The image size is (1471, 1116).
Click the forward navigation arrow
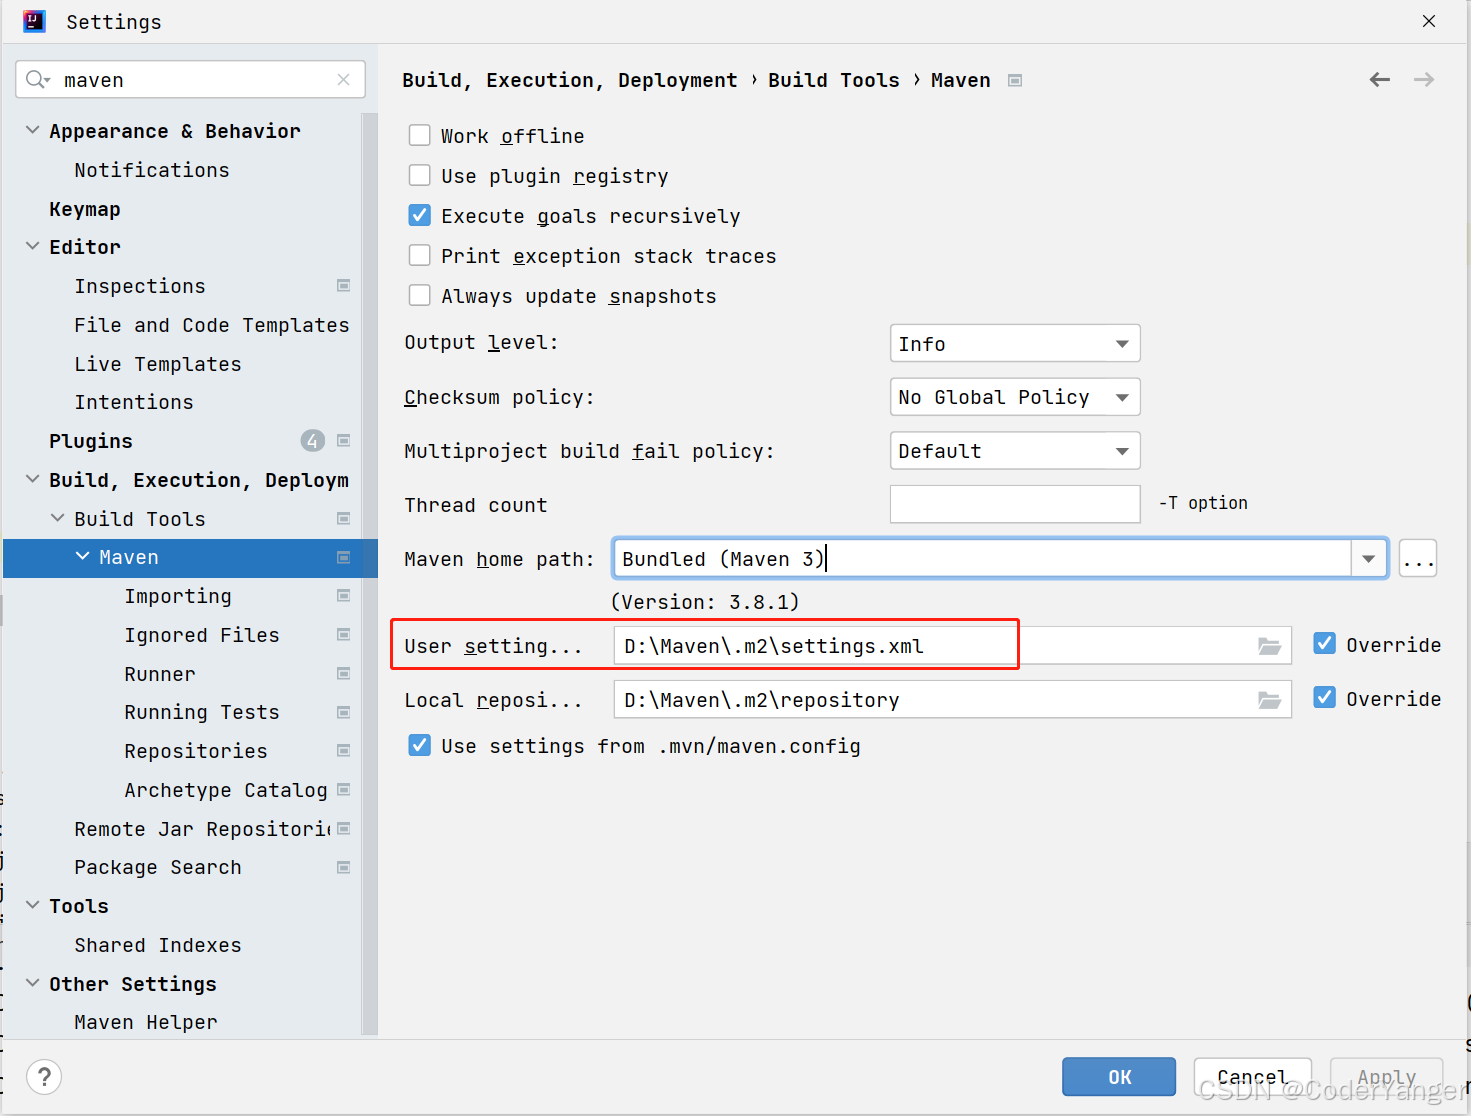click(x=1424, y=80)
